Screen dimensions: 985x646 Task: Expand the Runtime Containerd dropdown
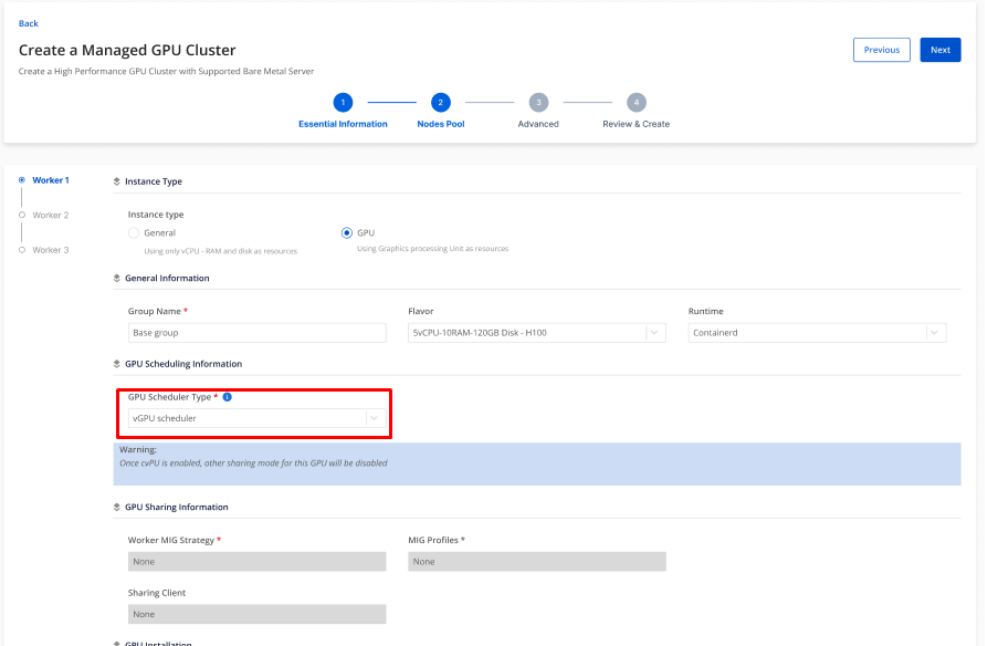(x=817, y=333)
